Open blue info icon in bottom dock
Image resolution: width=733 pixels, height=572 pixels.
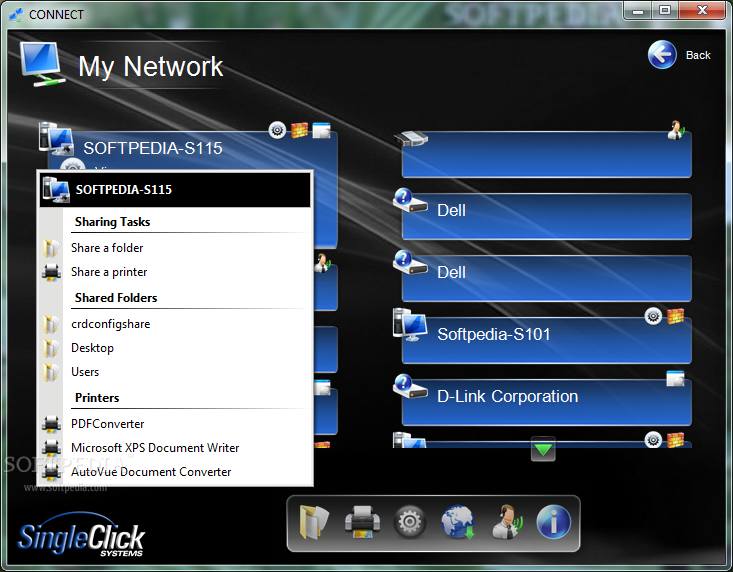(553, 522)
